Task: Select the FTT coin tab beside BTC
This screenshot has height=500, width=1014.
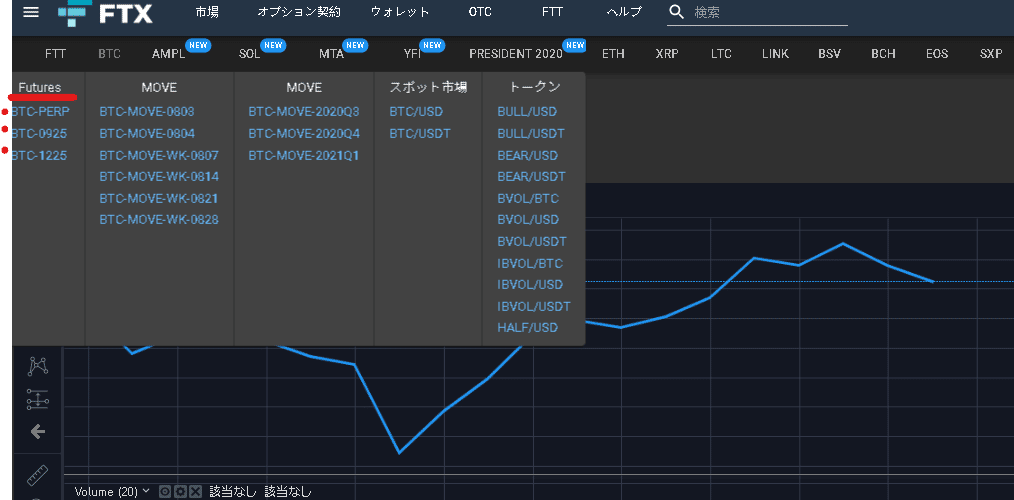Action: (x=55, y=54)
